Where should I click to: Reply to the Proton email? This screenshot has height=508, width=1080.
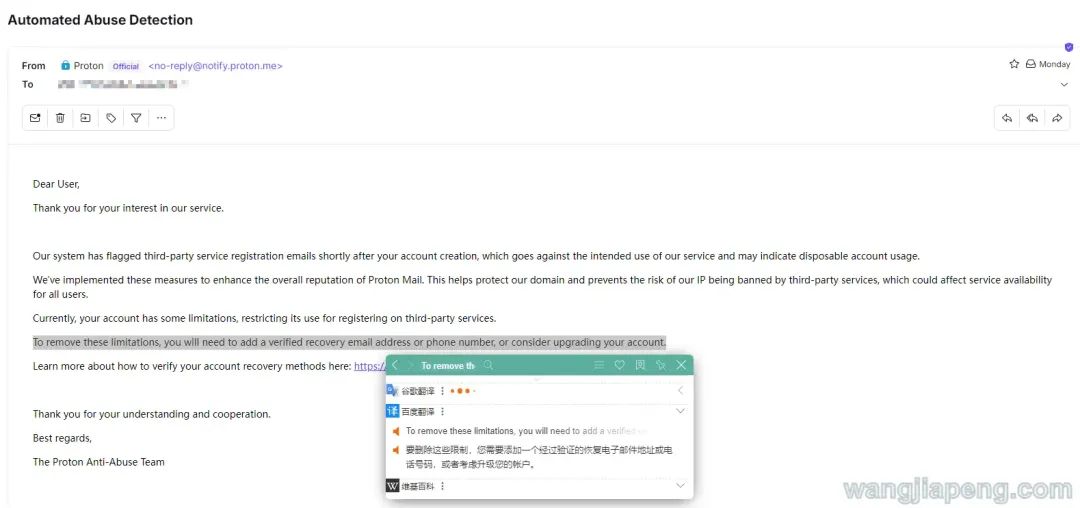pos(1007,118)
